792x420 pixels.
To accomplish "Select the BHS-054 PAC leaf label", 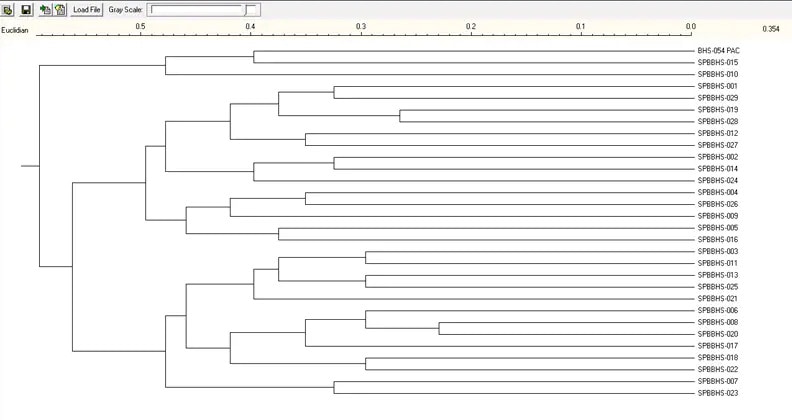I will [x=718, y=51].
